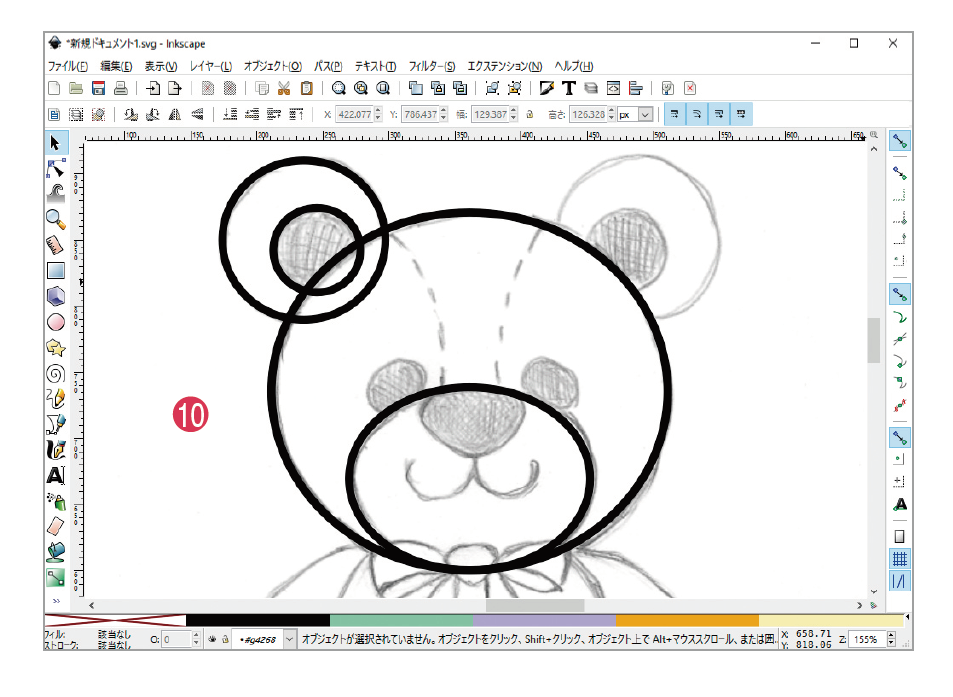This screenshot has height=697, width=953.
Task: Toggle move gradients with objects
Action: pos(719,114)
